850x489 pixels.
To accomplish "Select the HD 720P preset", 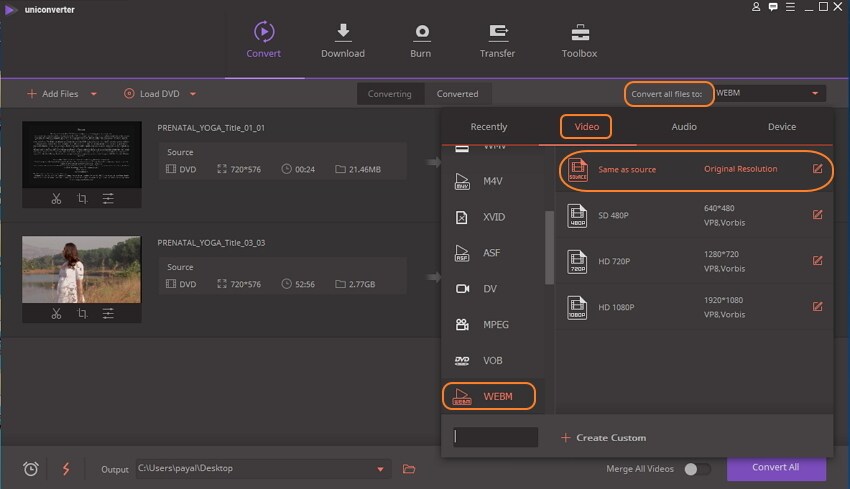I will [694, 261].
